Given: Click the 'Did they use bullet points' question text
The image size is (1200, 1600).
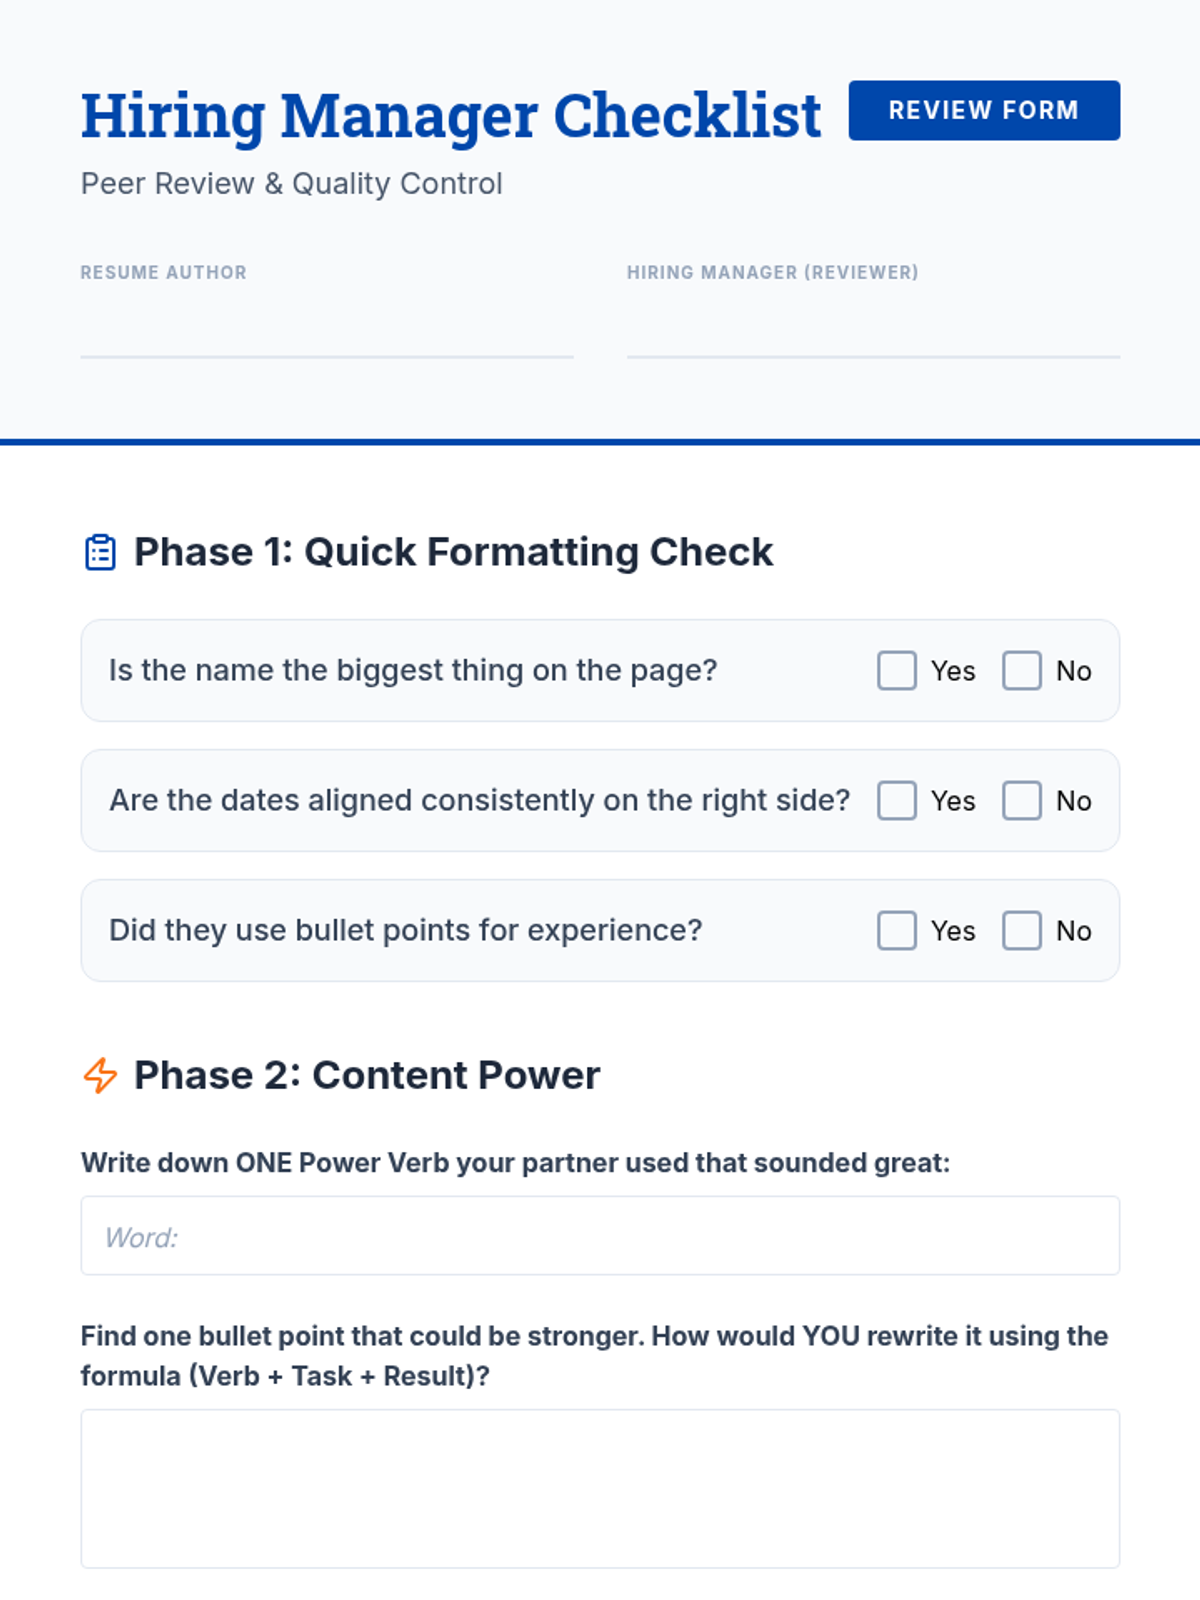Looking at the screenshot, I should tap(405, 931).
